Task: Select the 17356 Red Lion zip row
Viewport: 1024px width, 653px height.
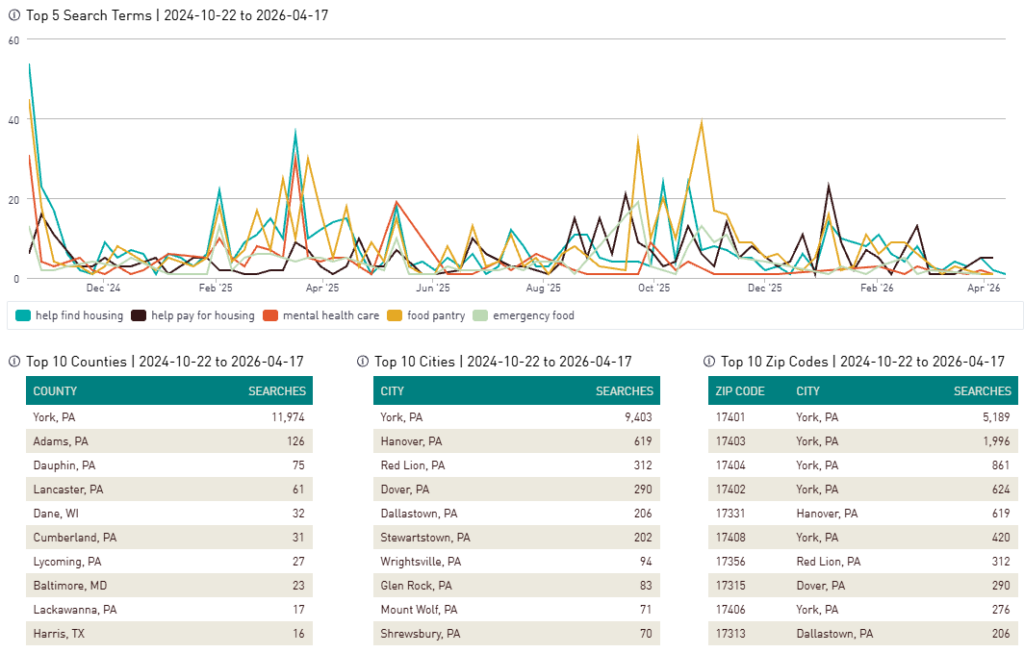Action: coord(863,561)
